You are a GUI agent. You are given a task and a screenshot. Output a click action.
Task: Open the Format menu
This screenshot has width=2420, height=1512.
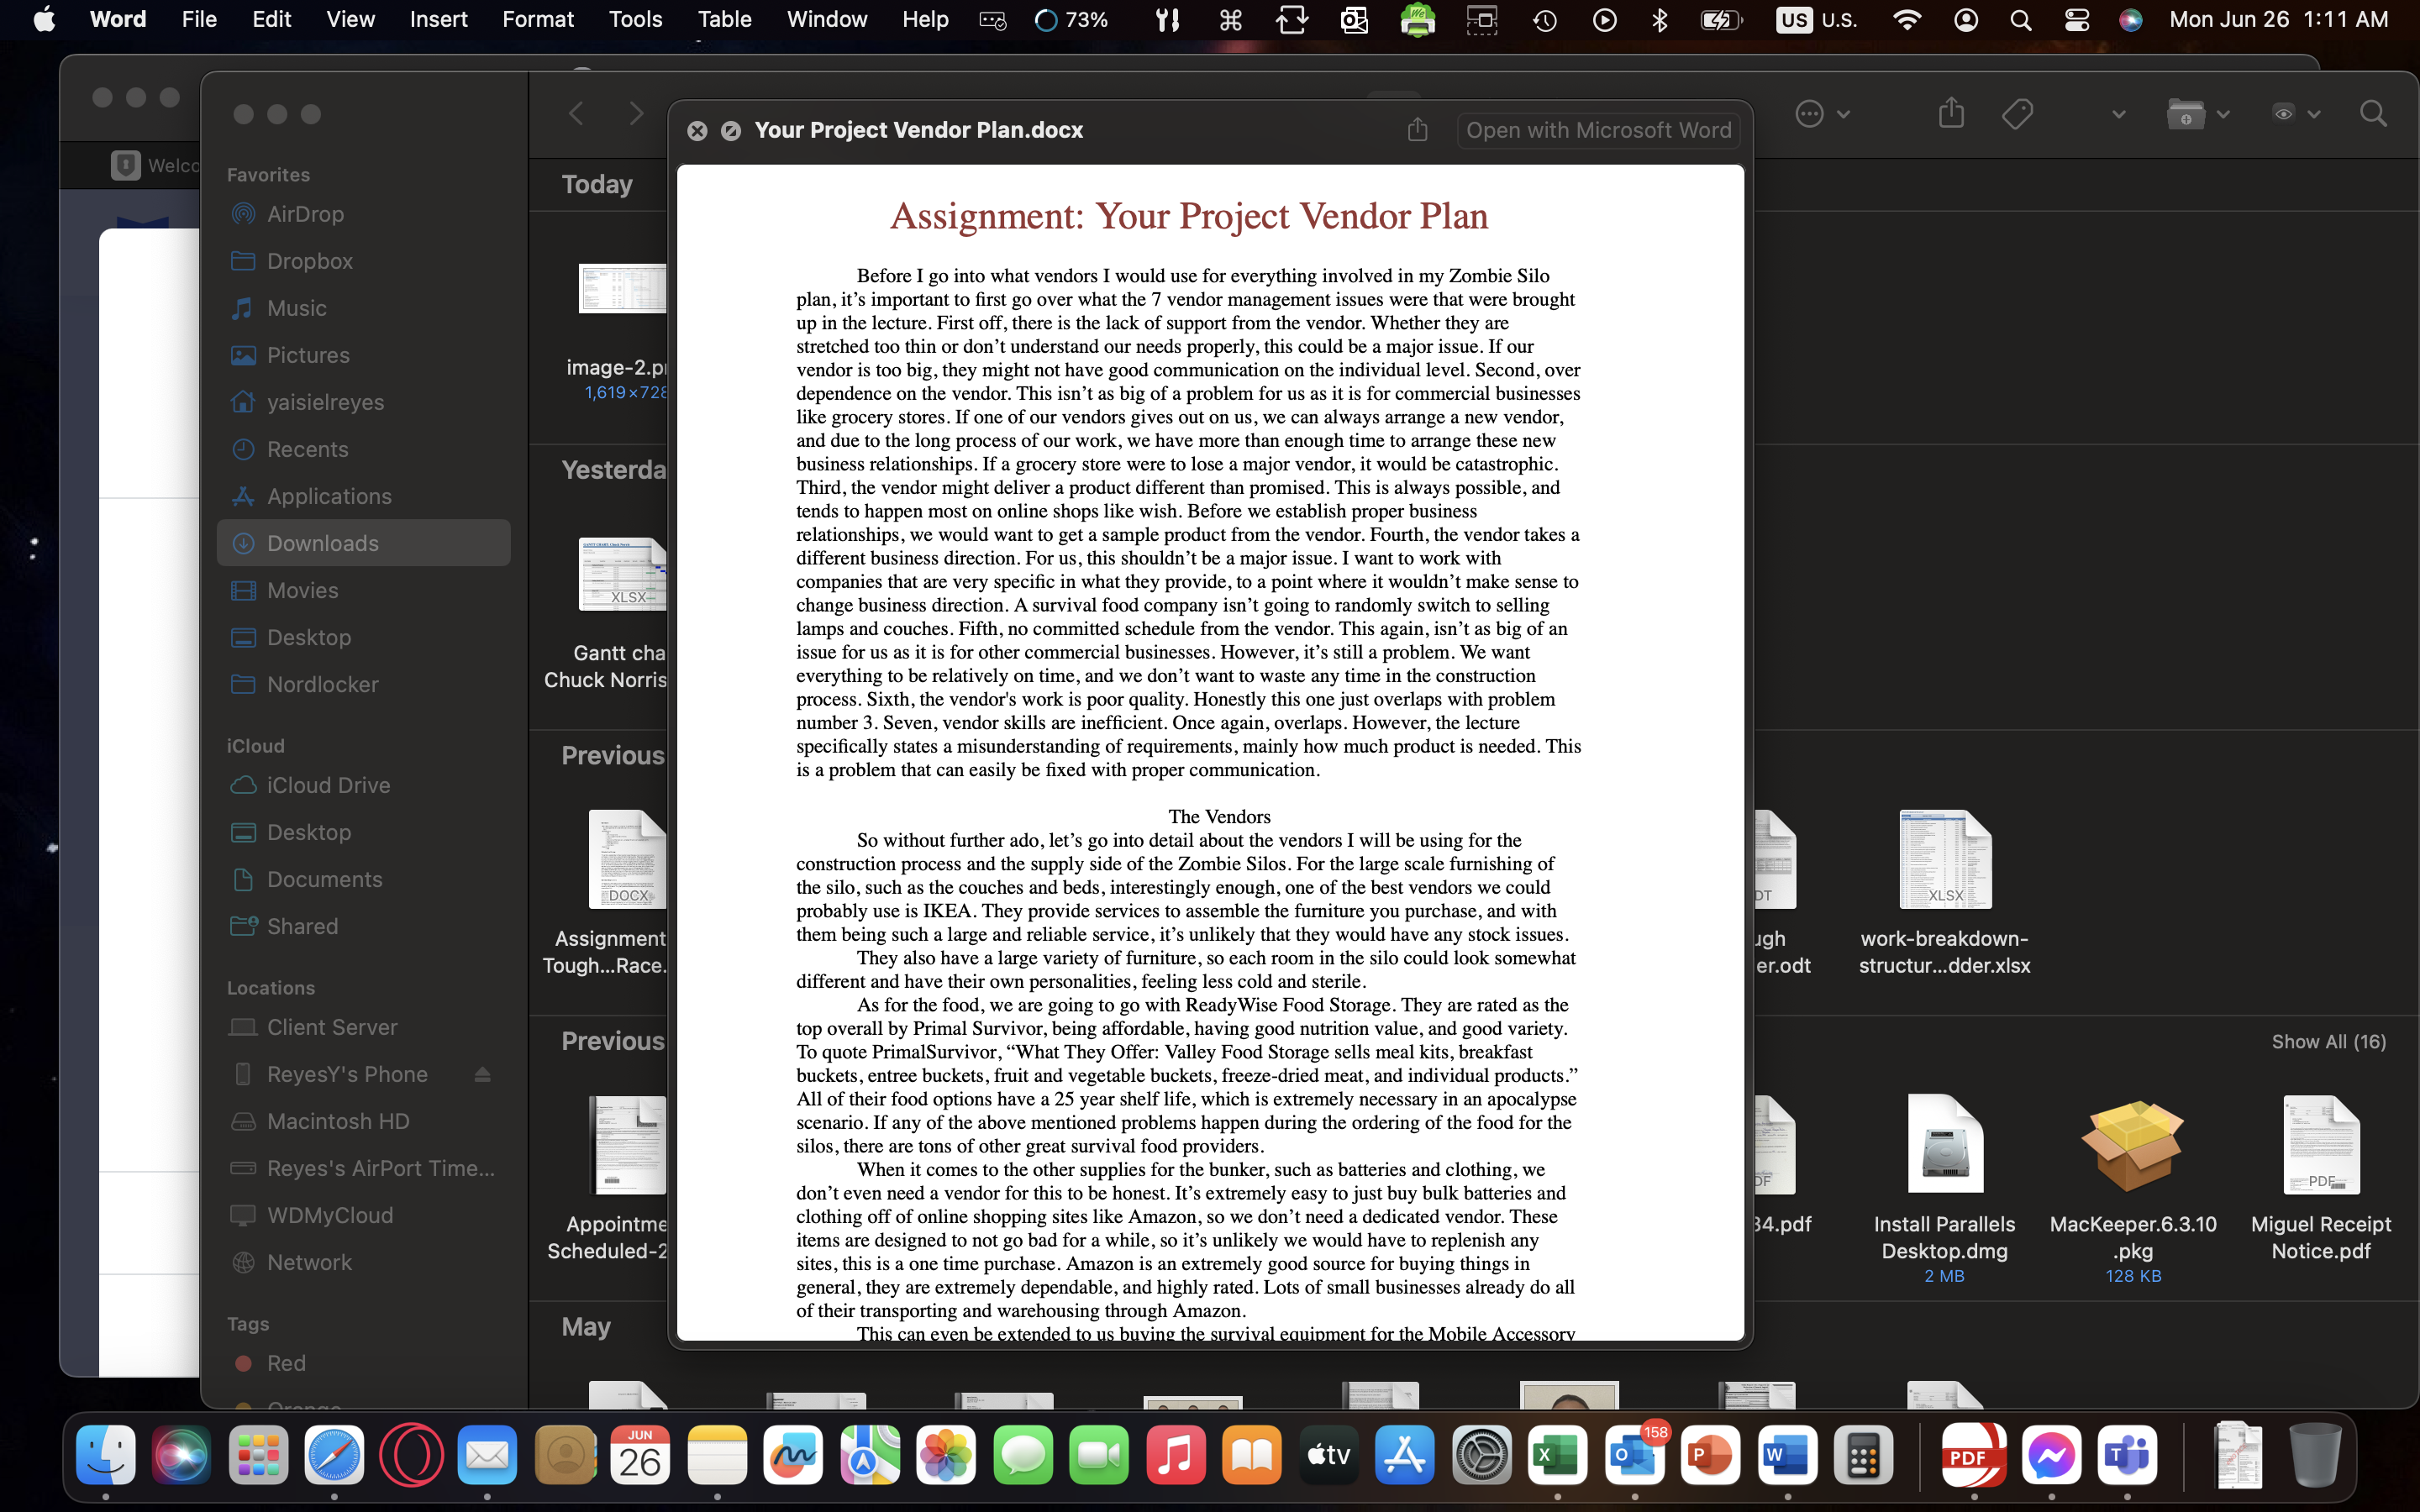[x=537, y=20]
